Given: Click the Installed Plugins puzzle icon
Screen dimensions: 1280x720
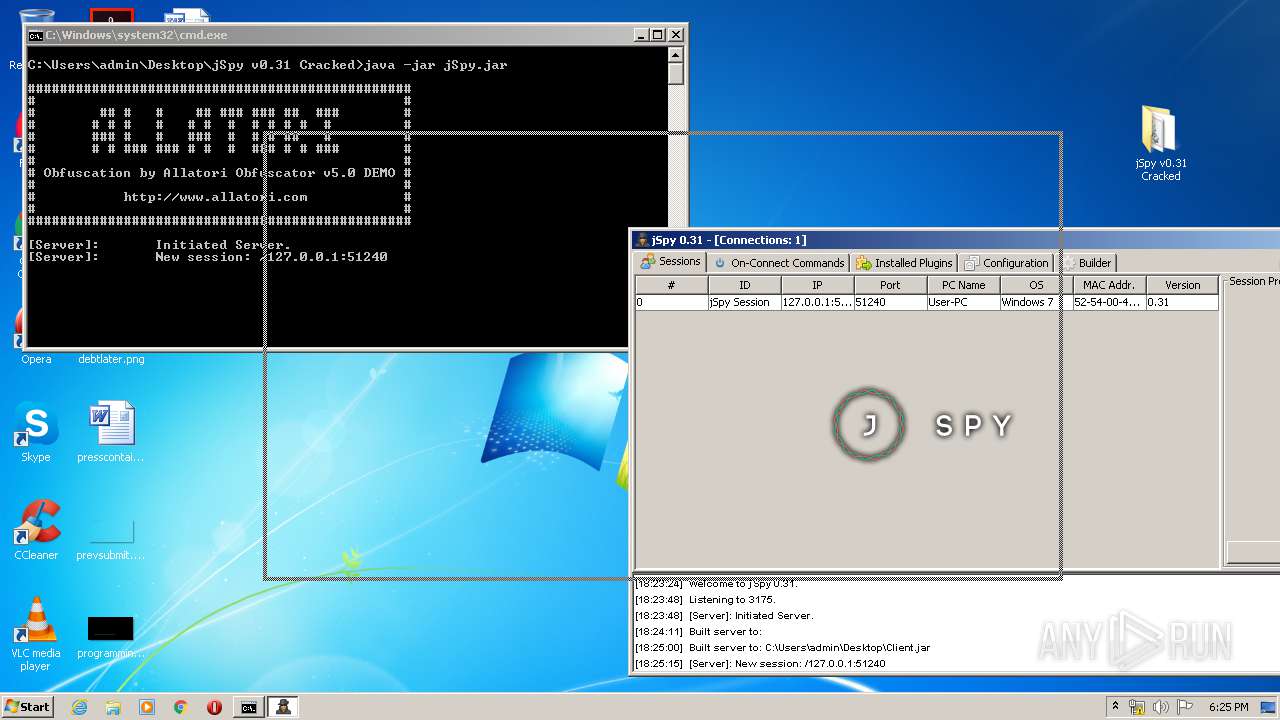Looking at the screenshot, I should click(864, 263).
